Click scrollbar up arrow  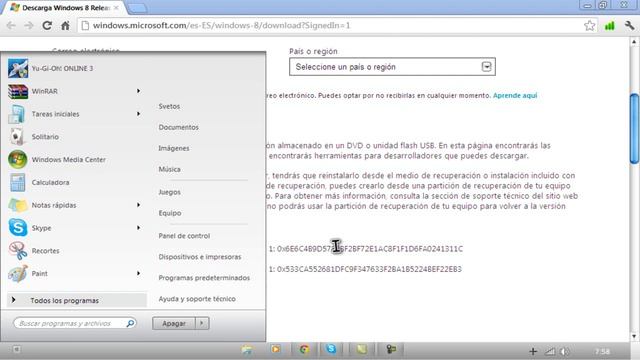[x=634, y=42]
